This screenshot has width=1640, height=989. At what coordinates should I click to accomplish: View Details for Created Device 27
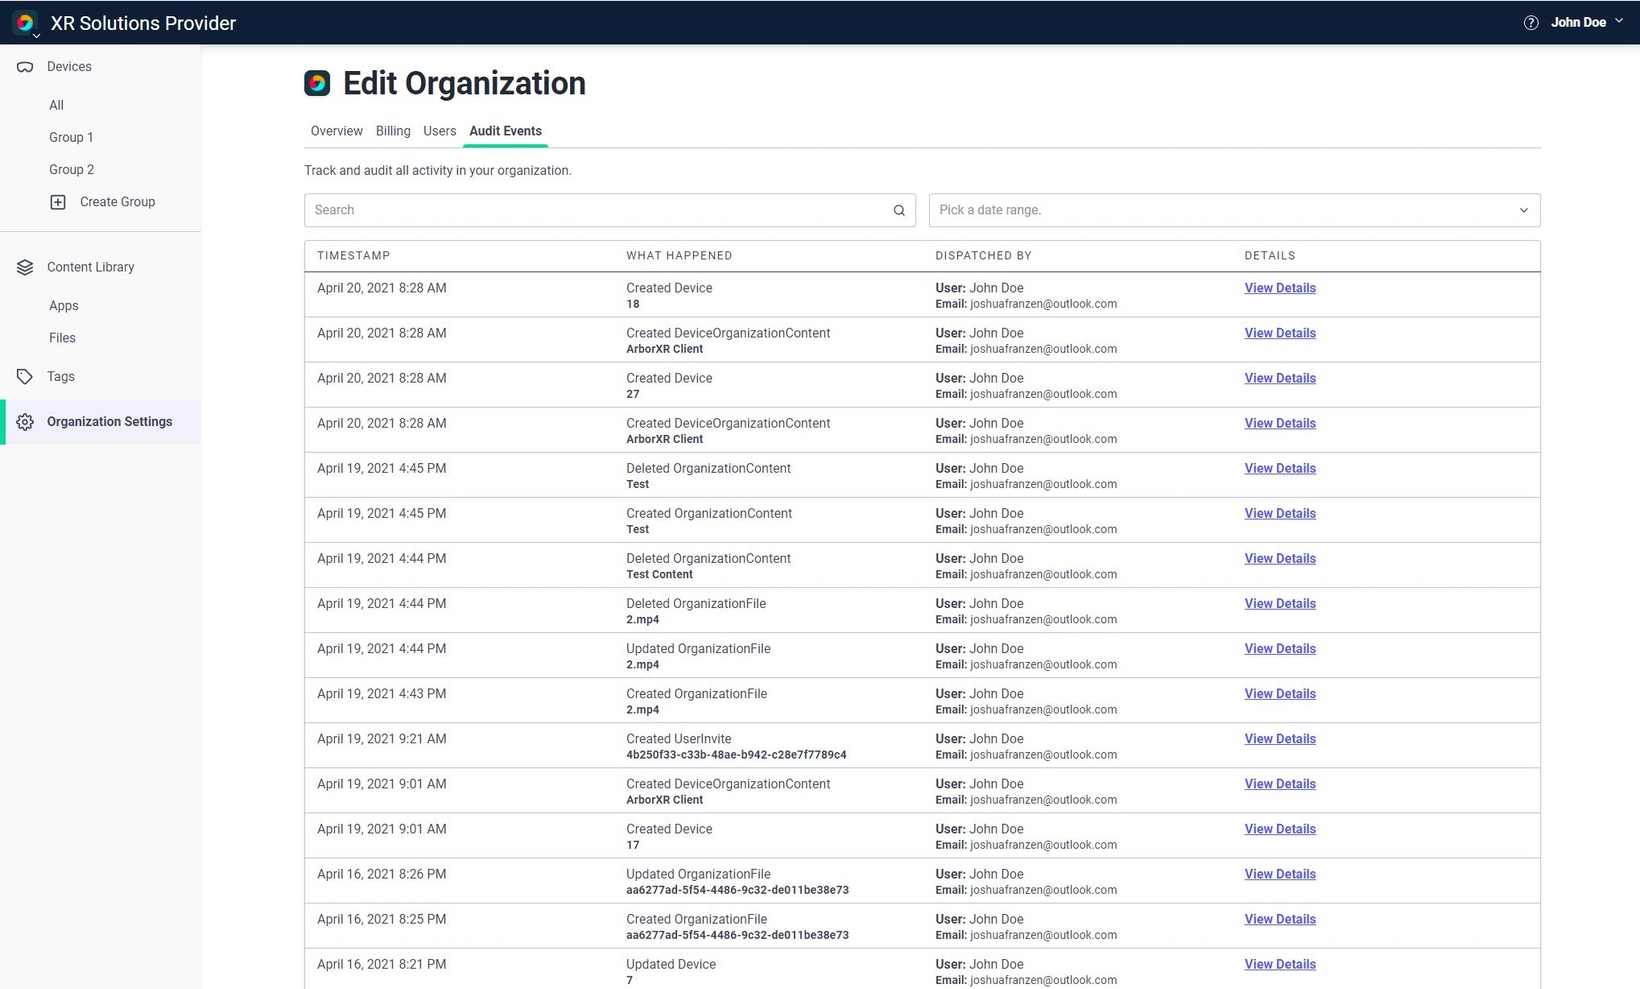coord(1280,378)
